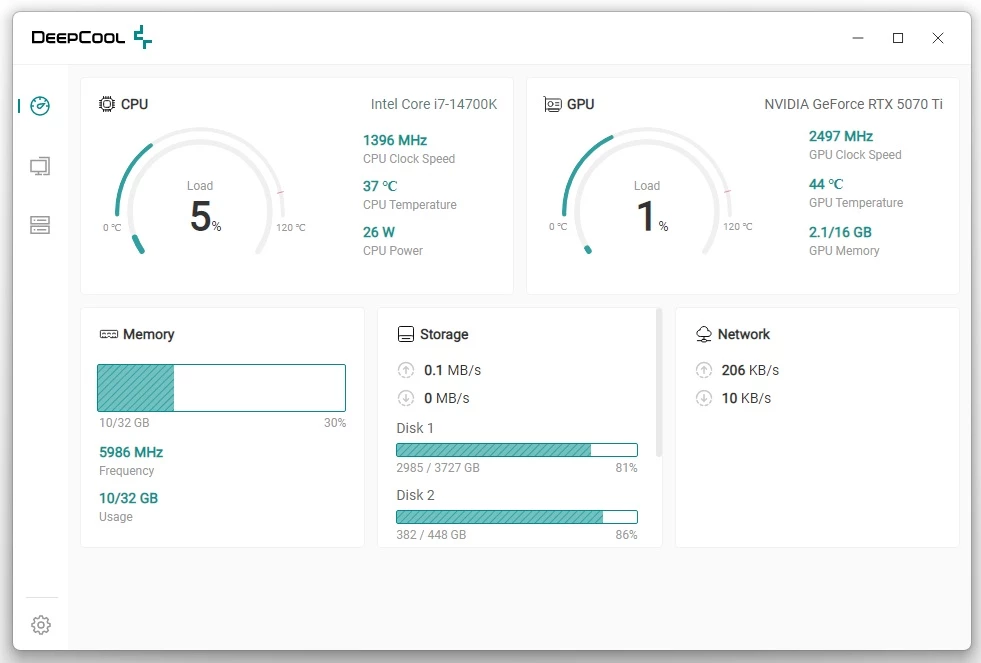Click the CPU chip icon
This screenshot has width=981, height=663.
107,104
